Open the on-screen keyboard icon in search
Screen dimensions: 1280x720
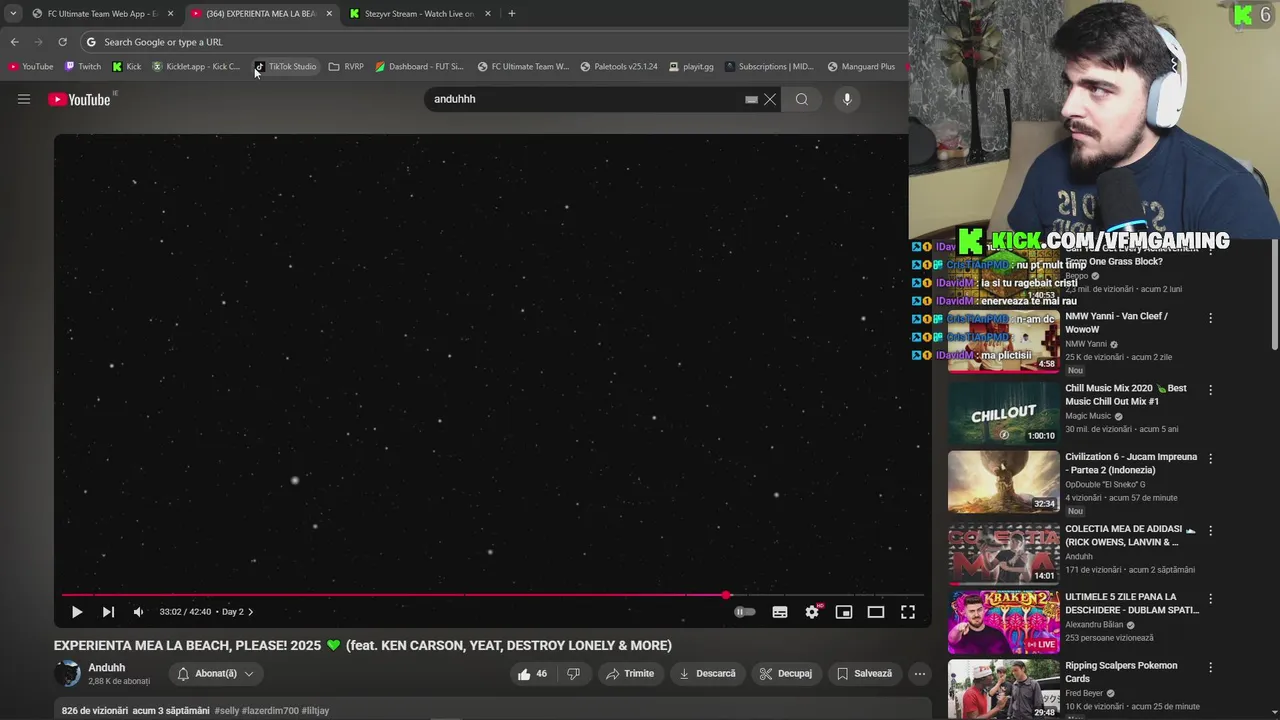click(751, 99)
